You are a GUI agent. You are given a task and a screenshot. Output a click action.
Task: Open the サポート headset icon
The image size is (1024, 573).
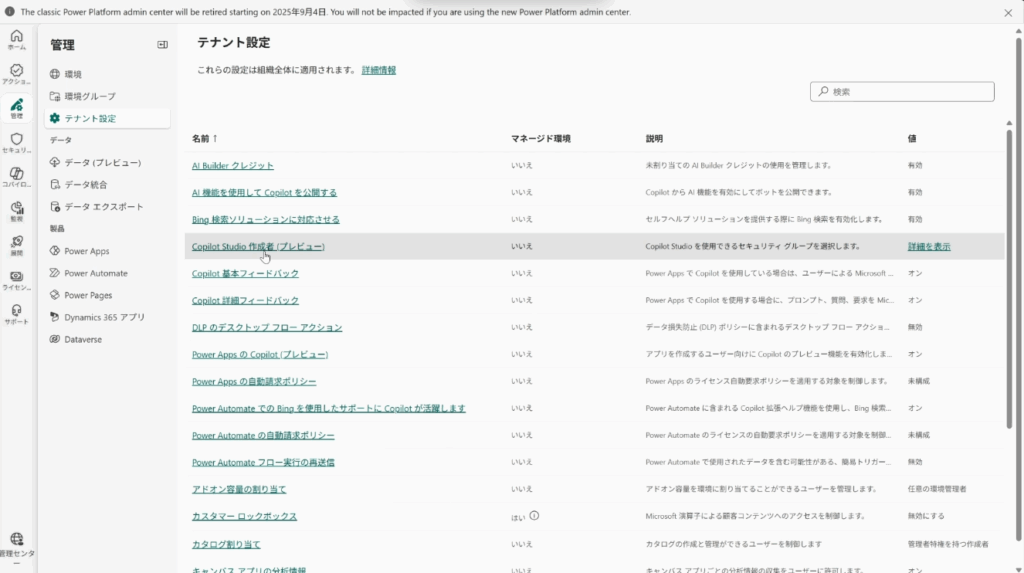[x=16, y=313]
